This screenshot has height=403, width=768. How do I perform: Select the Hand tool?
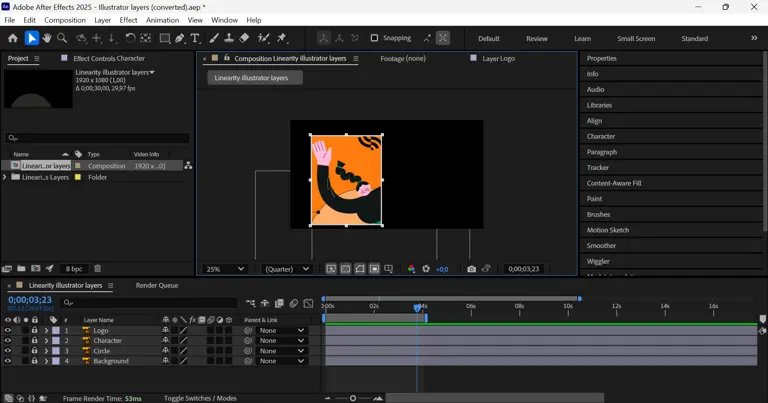tap(47, 38)
